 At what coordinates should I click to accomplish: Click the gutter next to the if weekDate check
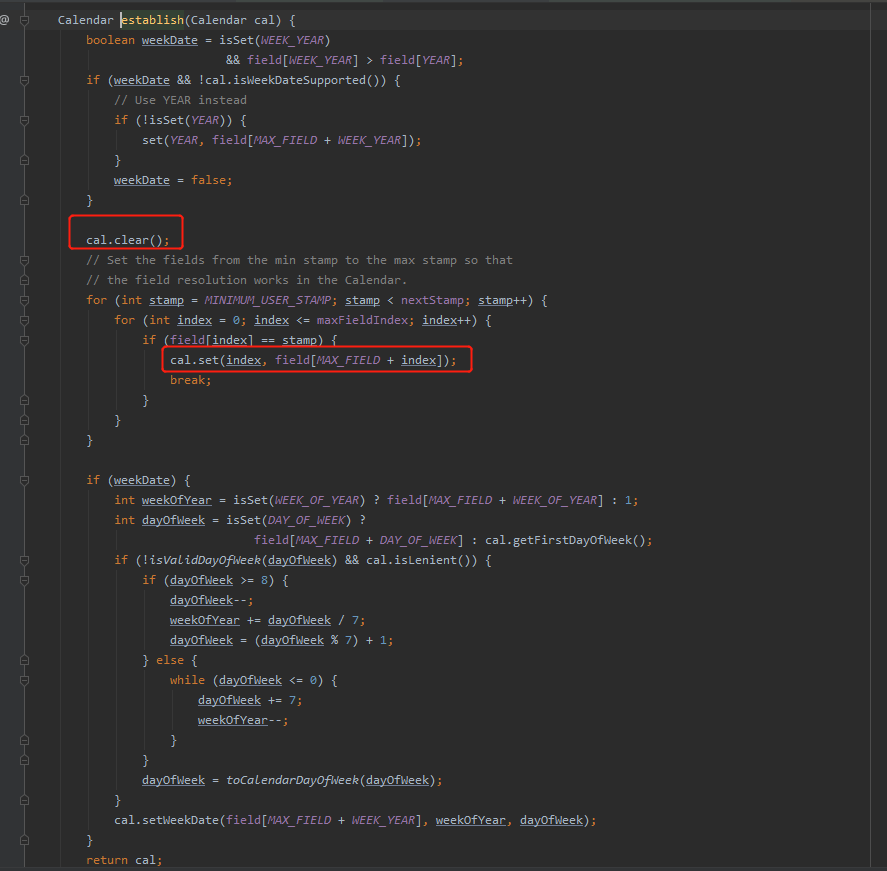pyautogui.click(x=8, y=479)
